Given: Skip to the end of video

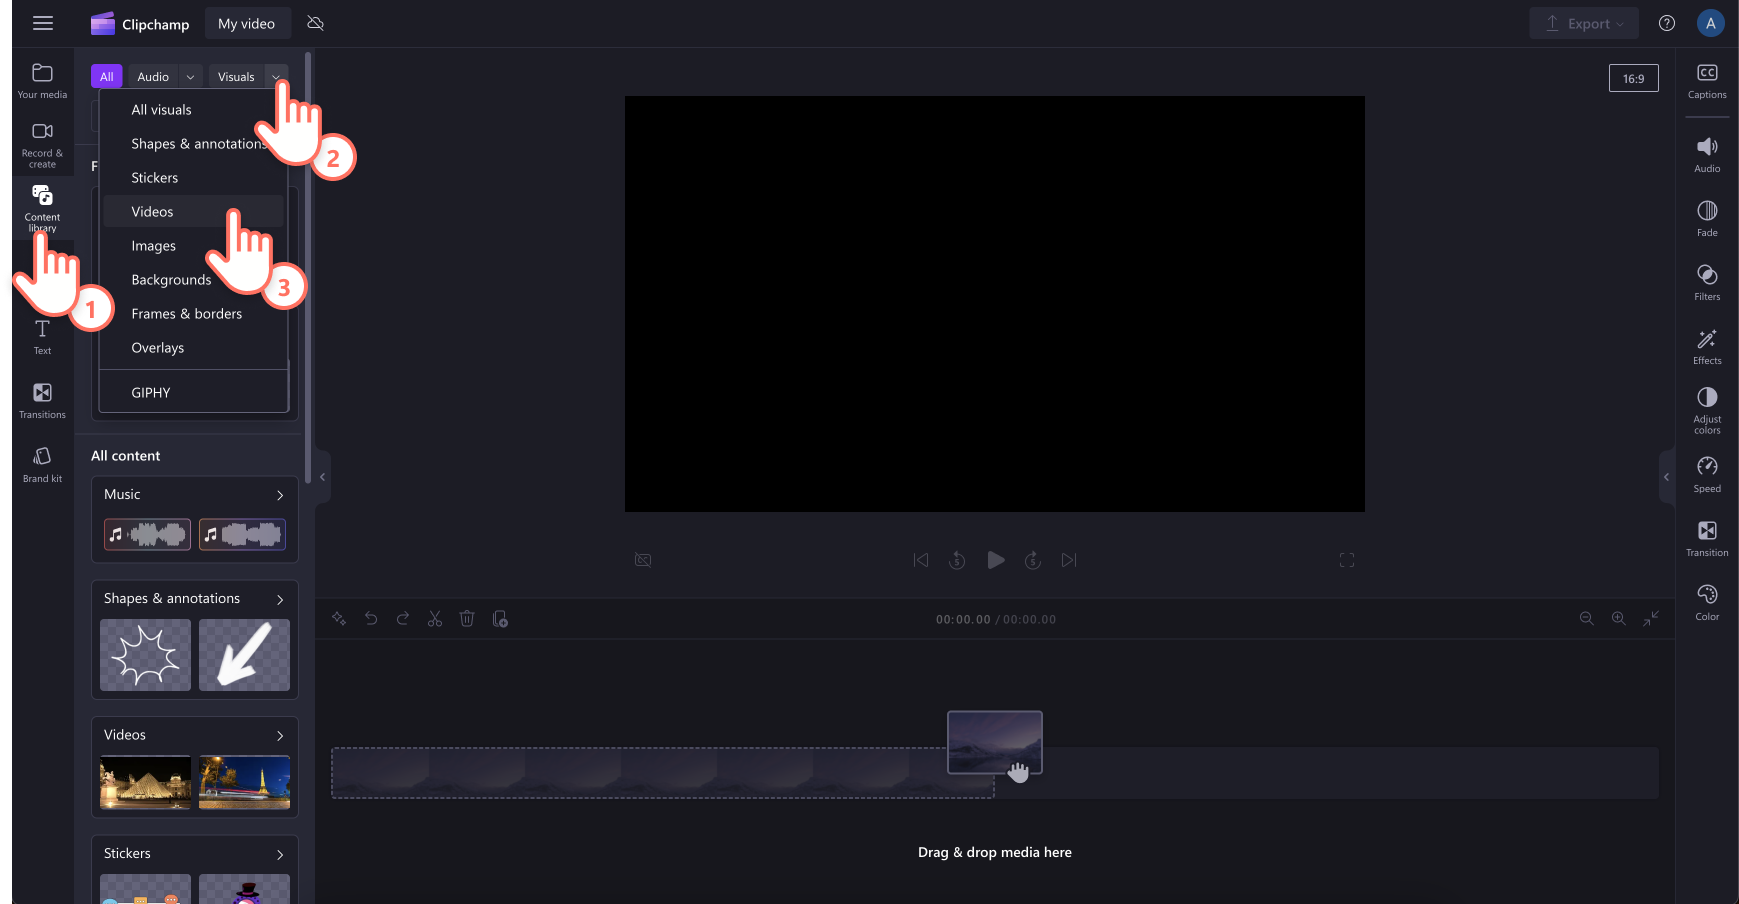Looking at the screenshot, I should 1069,560.
